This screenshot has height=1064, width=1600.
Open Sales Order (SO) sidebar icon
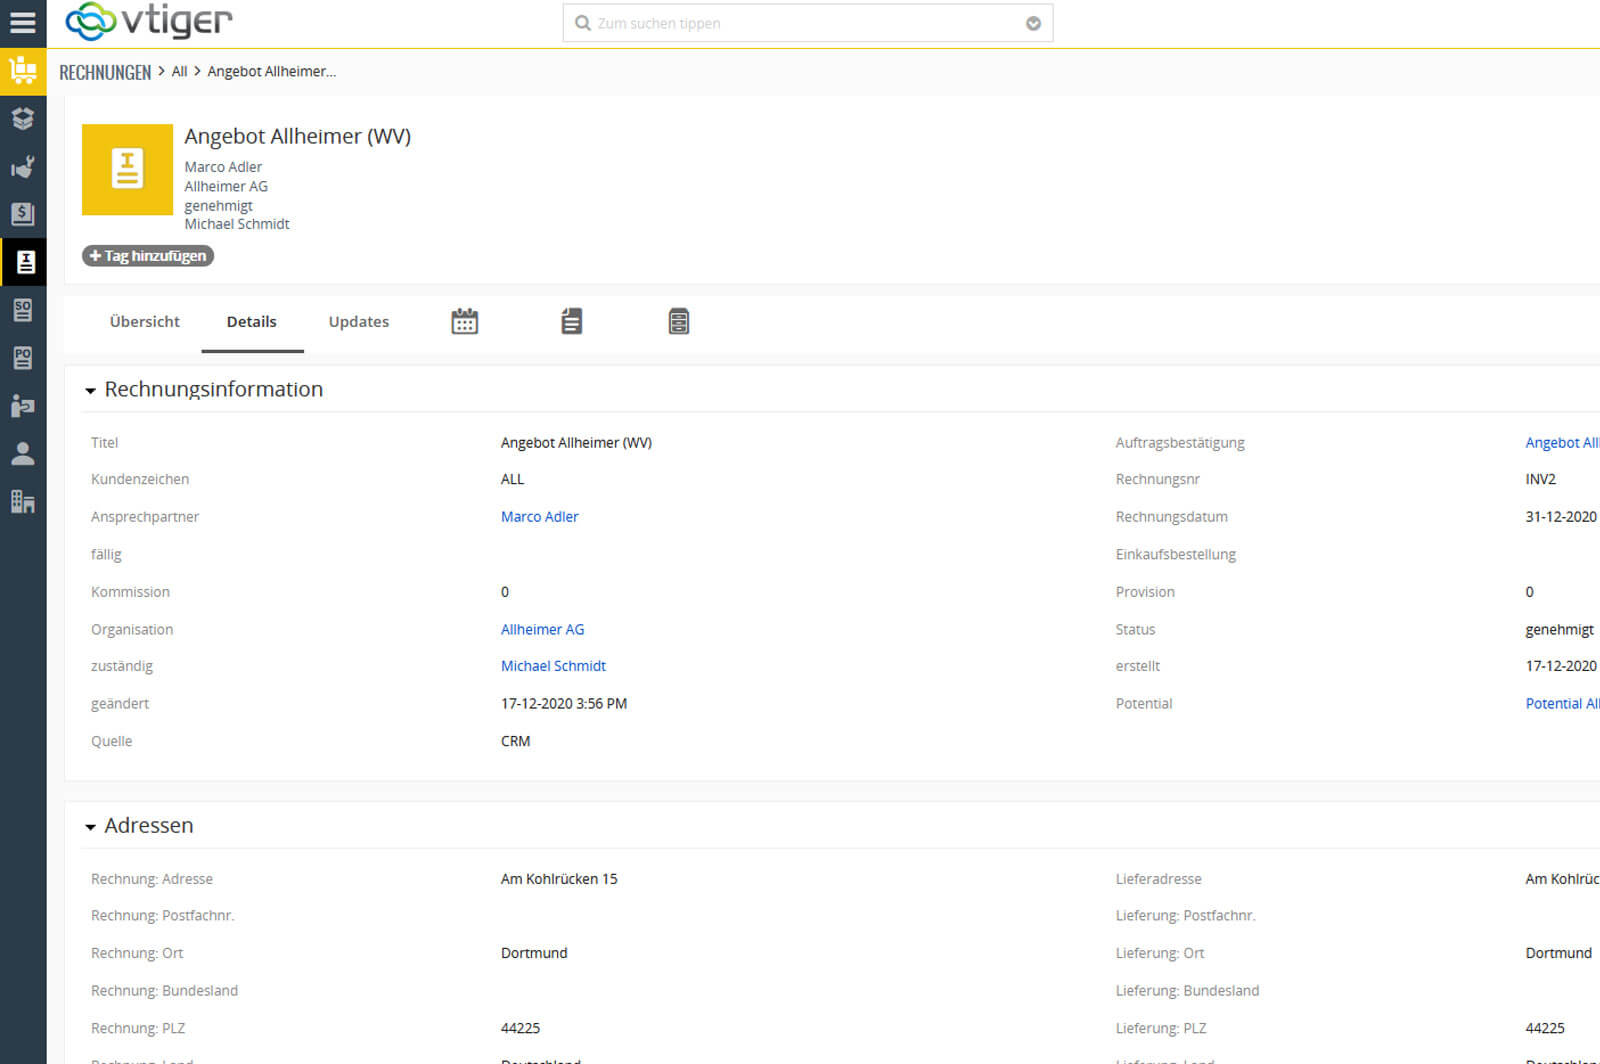point(22,310)
